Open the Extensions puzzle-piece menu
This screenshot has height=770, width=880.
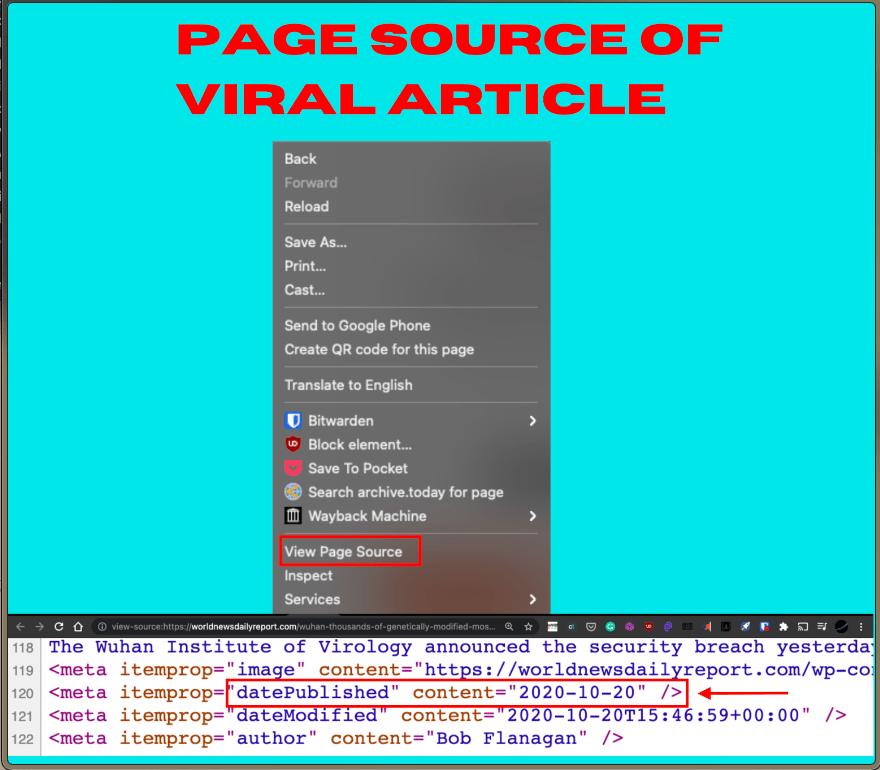point(783,626)
